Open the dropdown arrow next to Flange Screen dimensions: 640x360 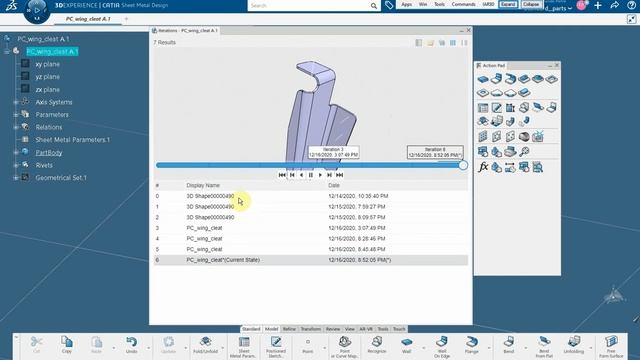(x=489, y=348)
